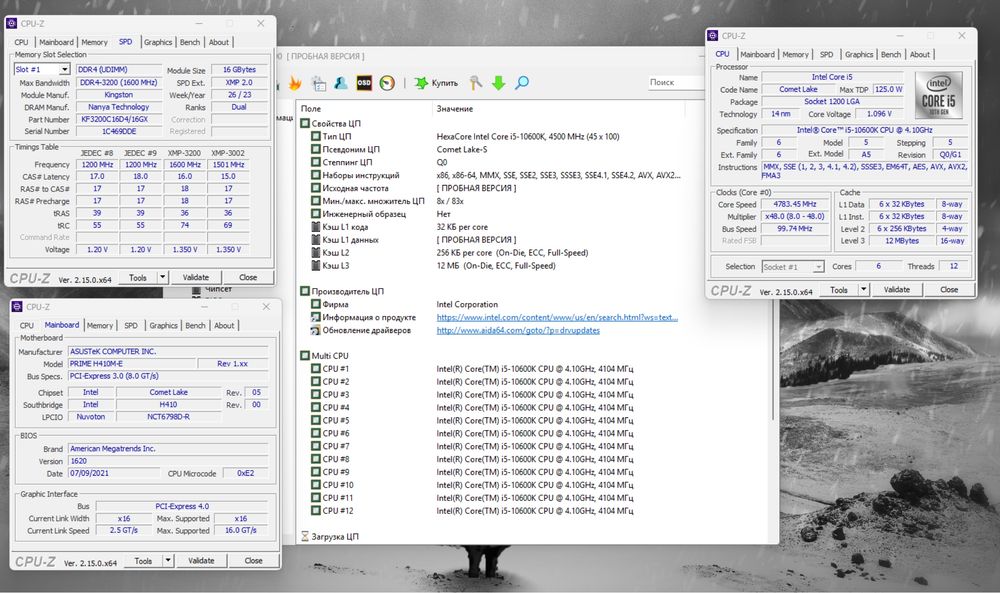The height and width of the screenshot is (593, 1000).
Task: Click the Tools button in the CPU window
Action: click(x=839, y=289)
